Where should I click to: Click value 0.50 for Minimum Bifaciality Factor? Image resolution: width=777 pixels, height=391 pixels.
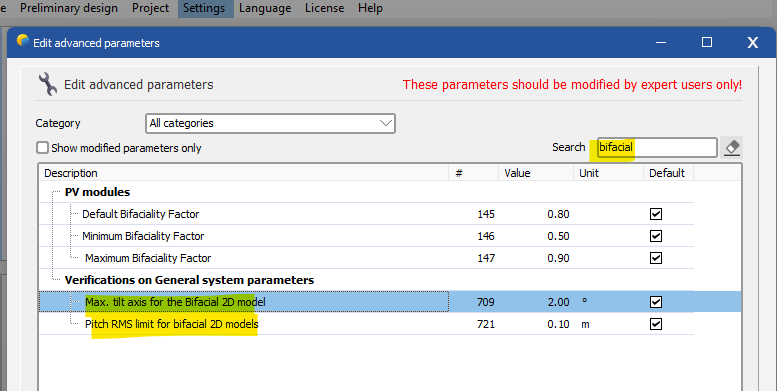[558, 236]
